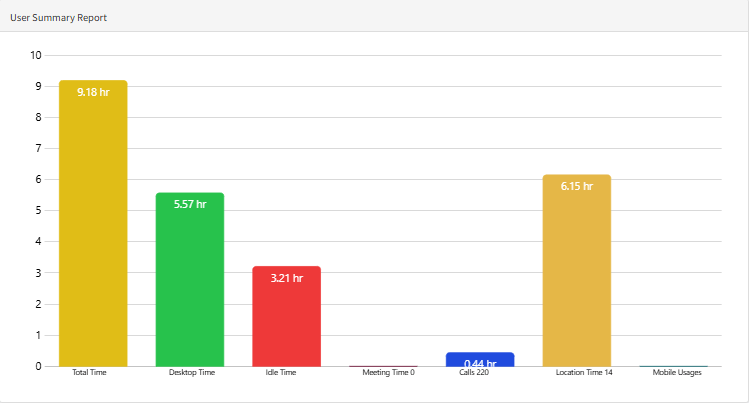Select the 5.57 hr value label
Image resolution: width=749 pixels, height=403 pixels.
[190, 204]
